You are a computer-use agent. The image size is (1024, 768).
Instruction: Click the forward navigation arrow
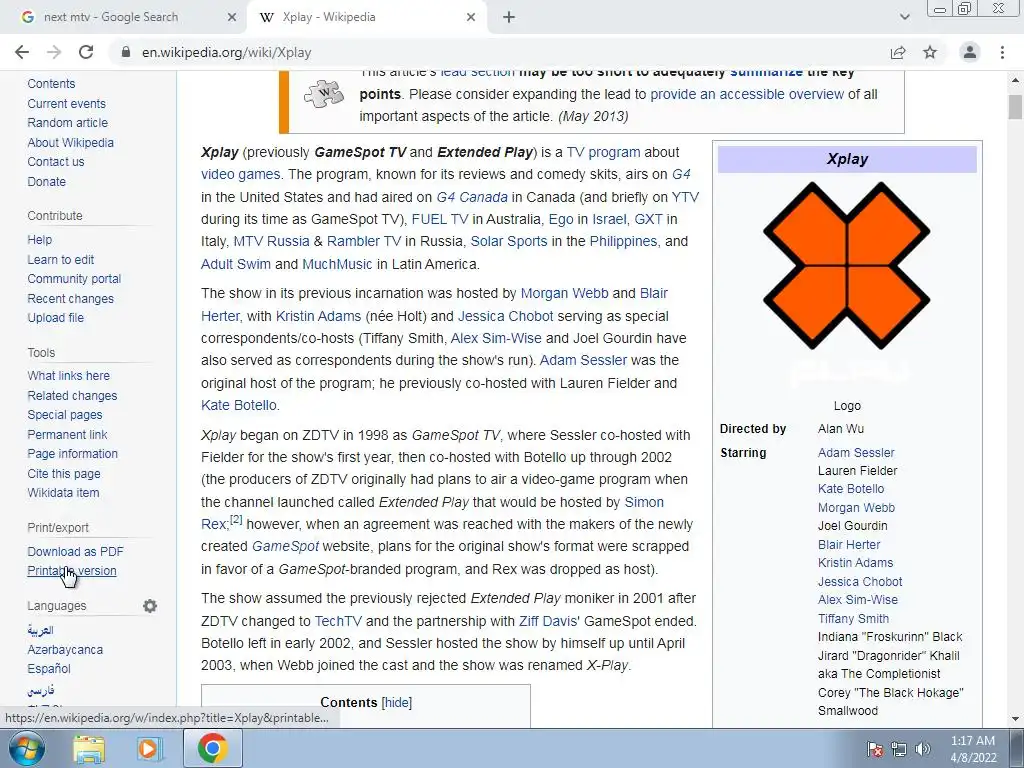point(54,52)
